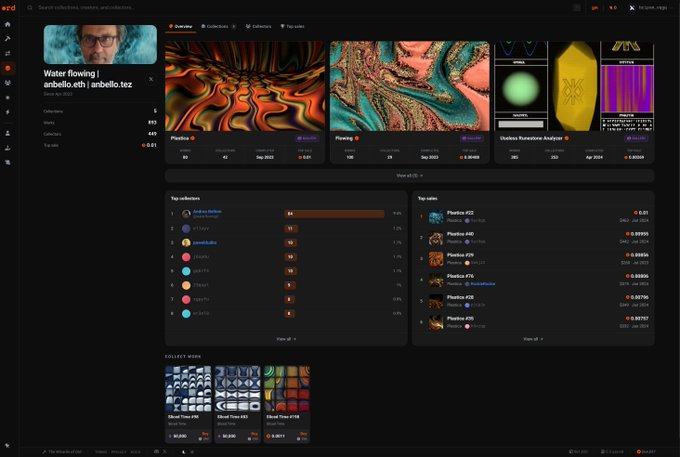
Task: Click Plastica #22 thumbnail image
Action: click(436, 217)
